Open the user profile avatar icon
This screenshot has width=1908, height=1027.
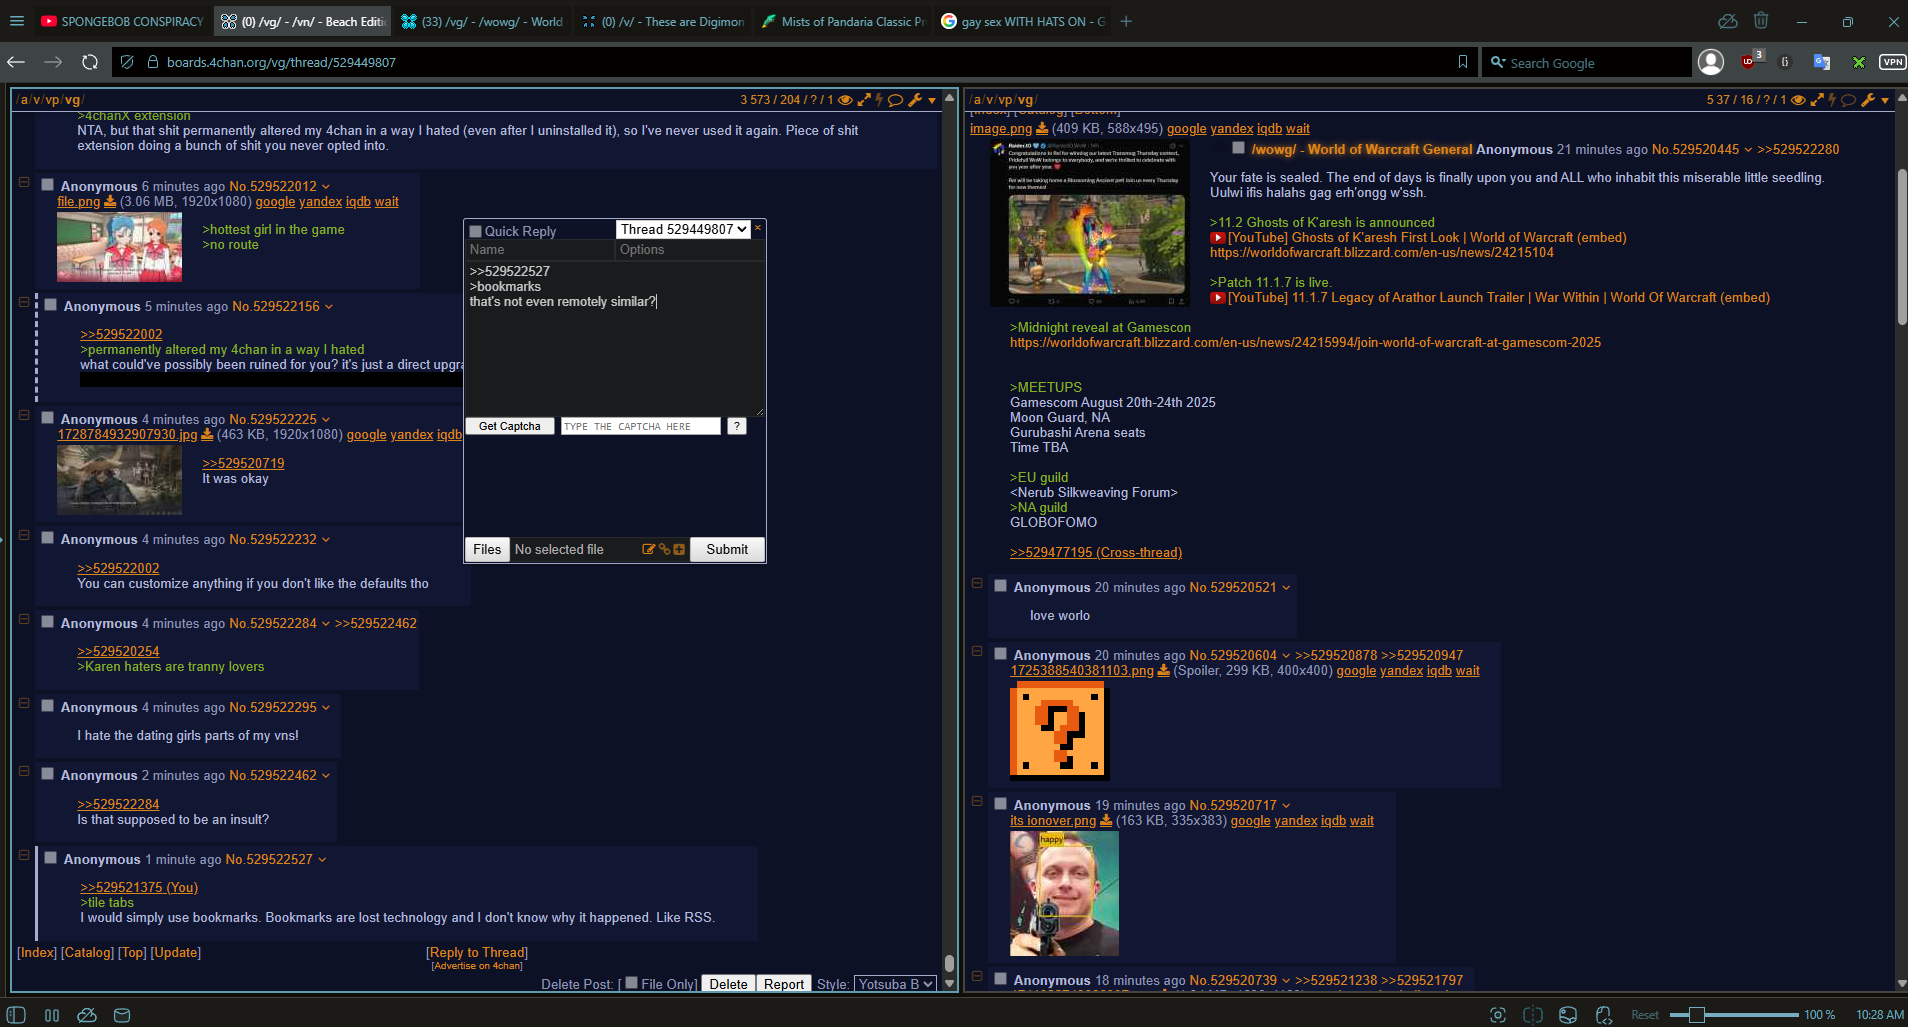[1711, 62]
